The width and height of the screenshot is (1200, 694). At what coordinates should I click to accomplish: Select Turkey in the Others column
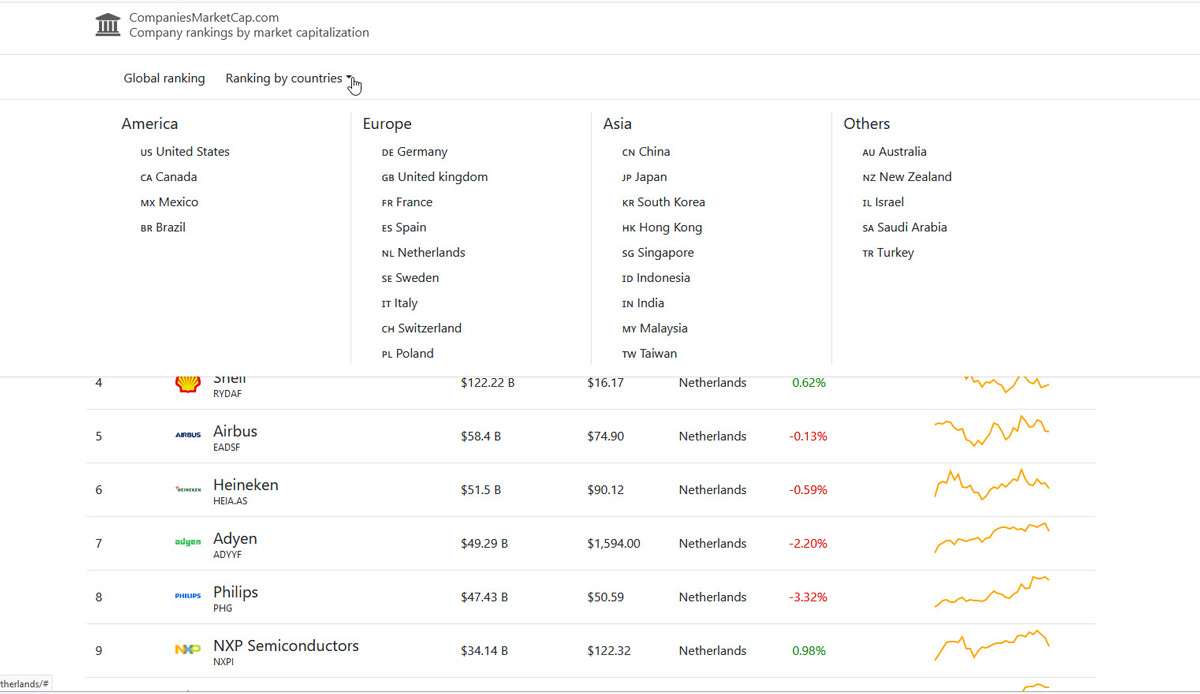888,253
